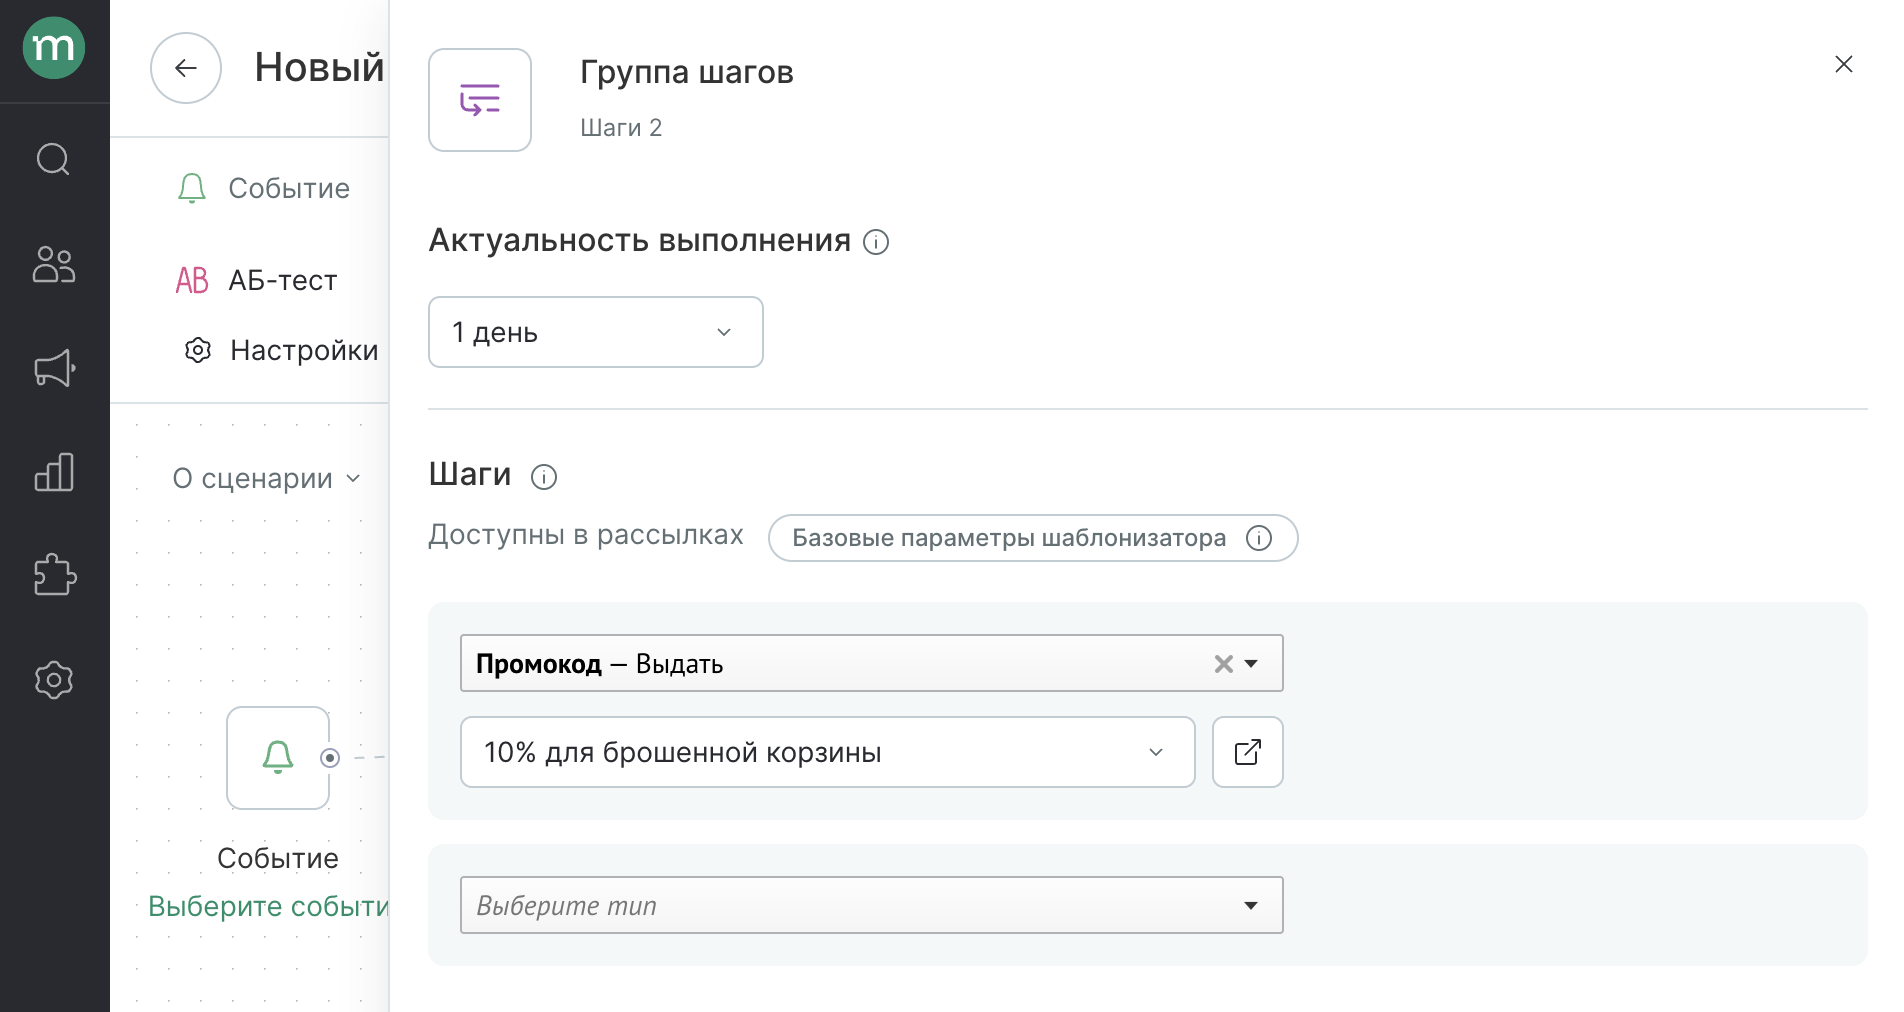Open the 1 день dropdown
Screen dimensions: 1904x1012
(x=596, y=332)
